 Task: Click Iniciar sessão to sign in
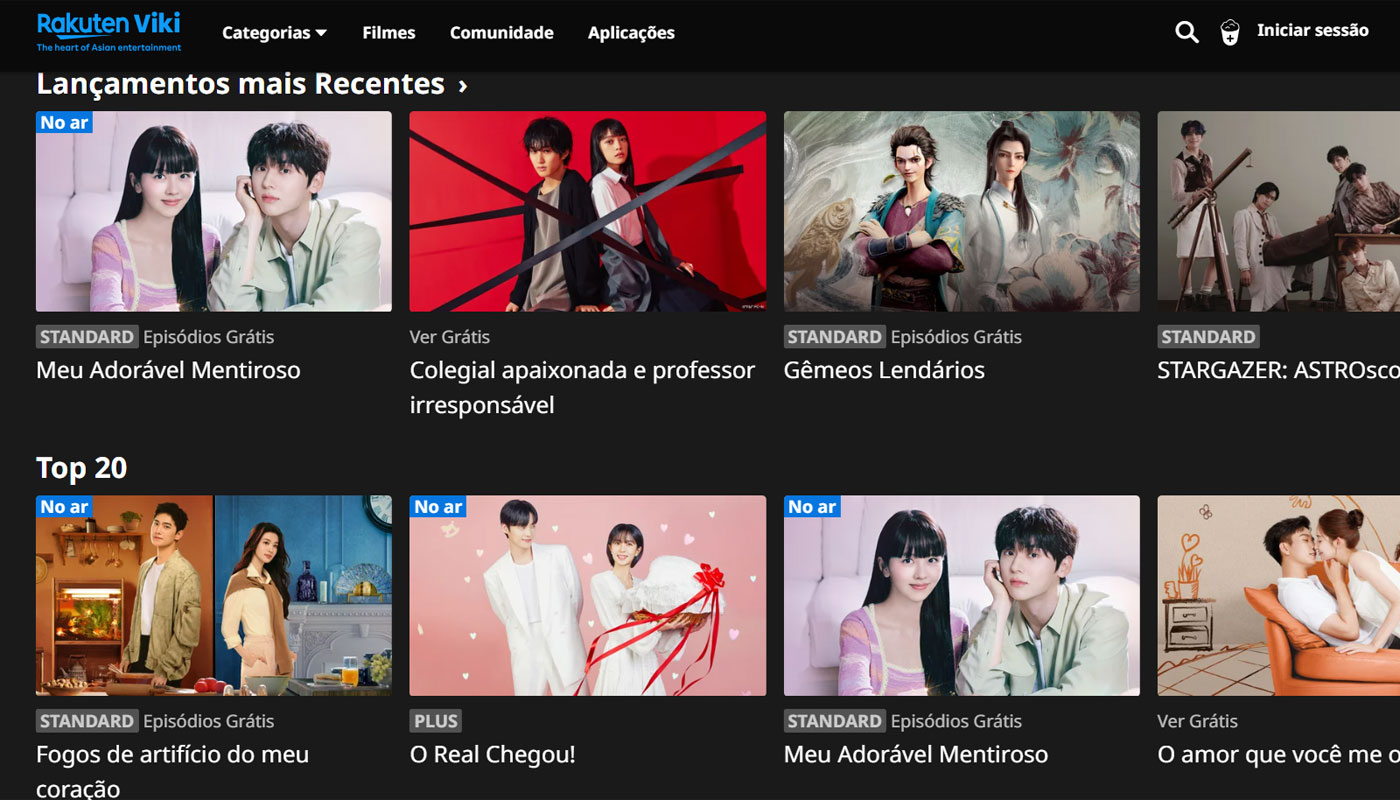(1312, 31)
